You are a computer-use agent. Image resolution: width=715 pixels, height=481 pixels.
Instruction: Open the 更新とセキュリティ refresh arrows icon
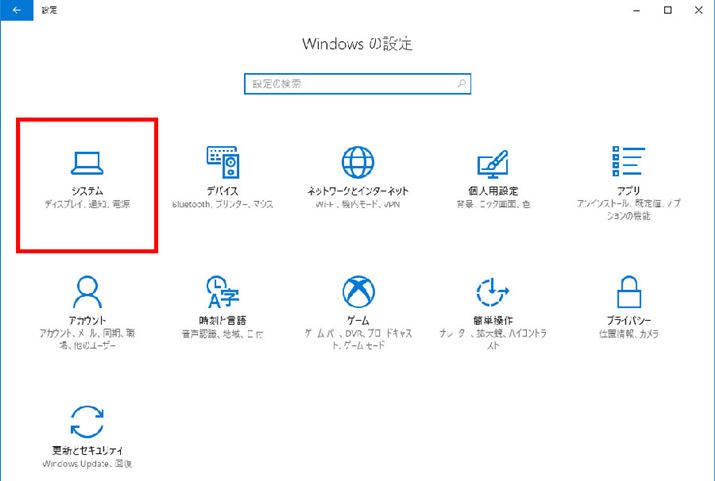click(x=87, y=422)
